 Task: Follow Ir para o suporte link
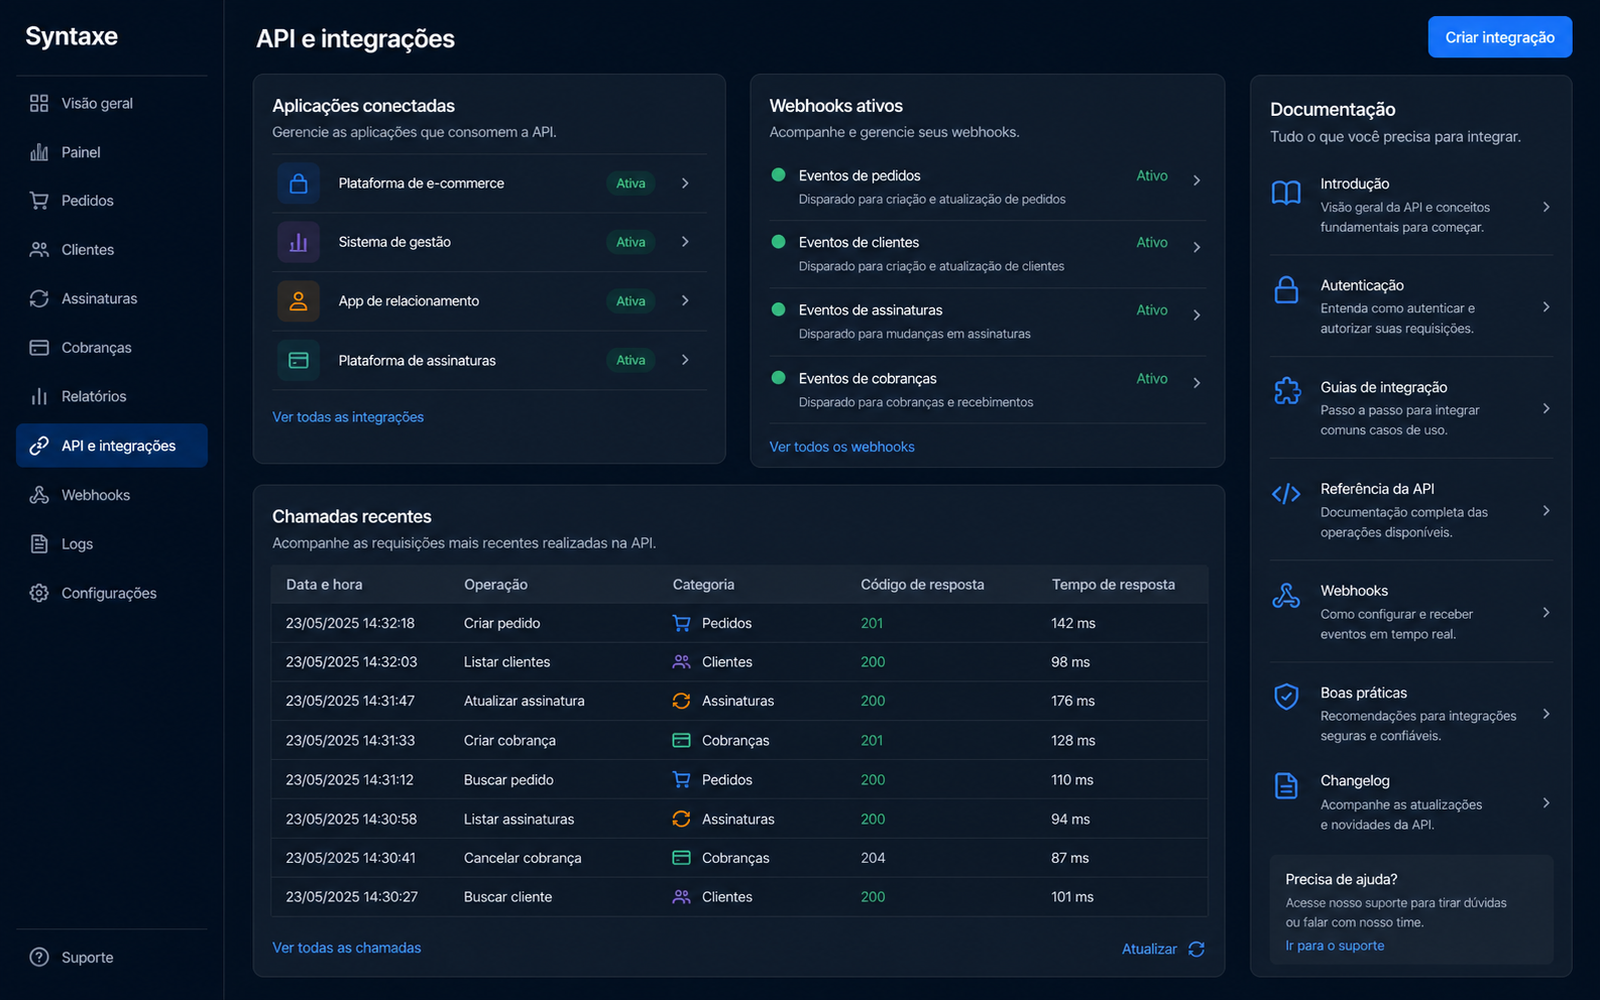(1335, 946)
